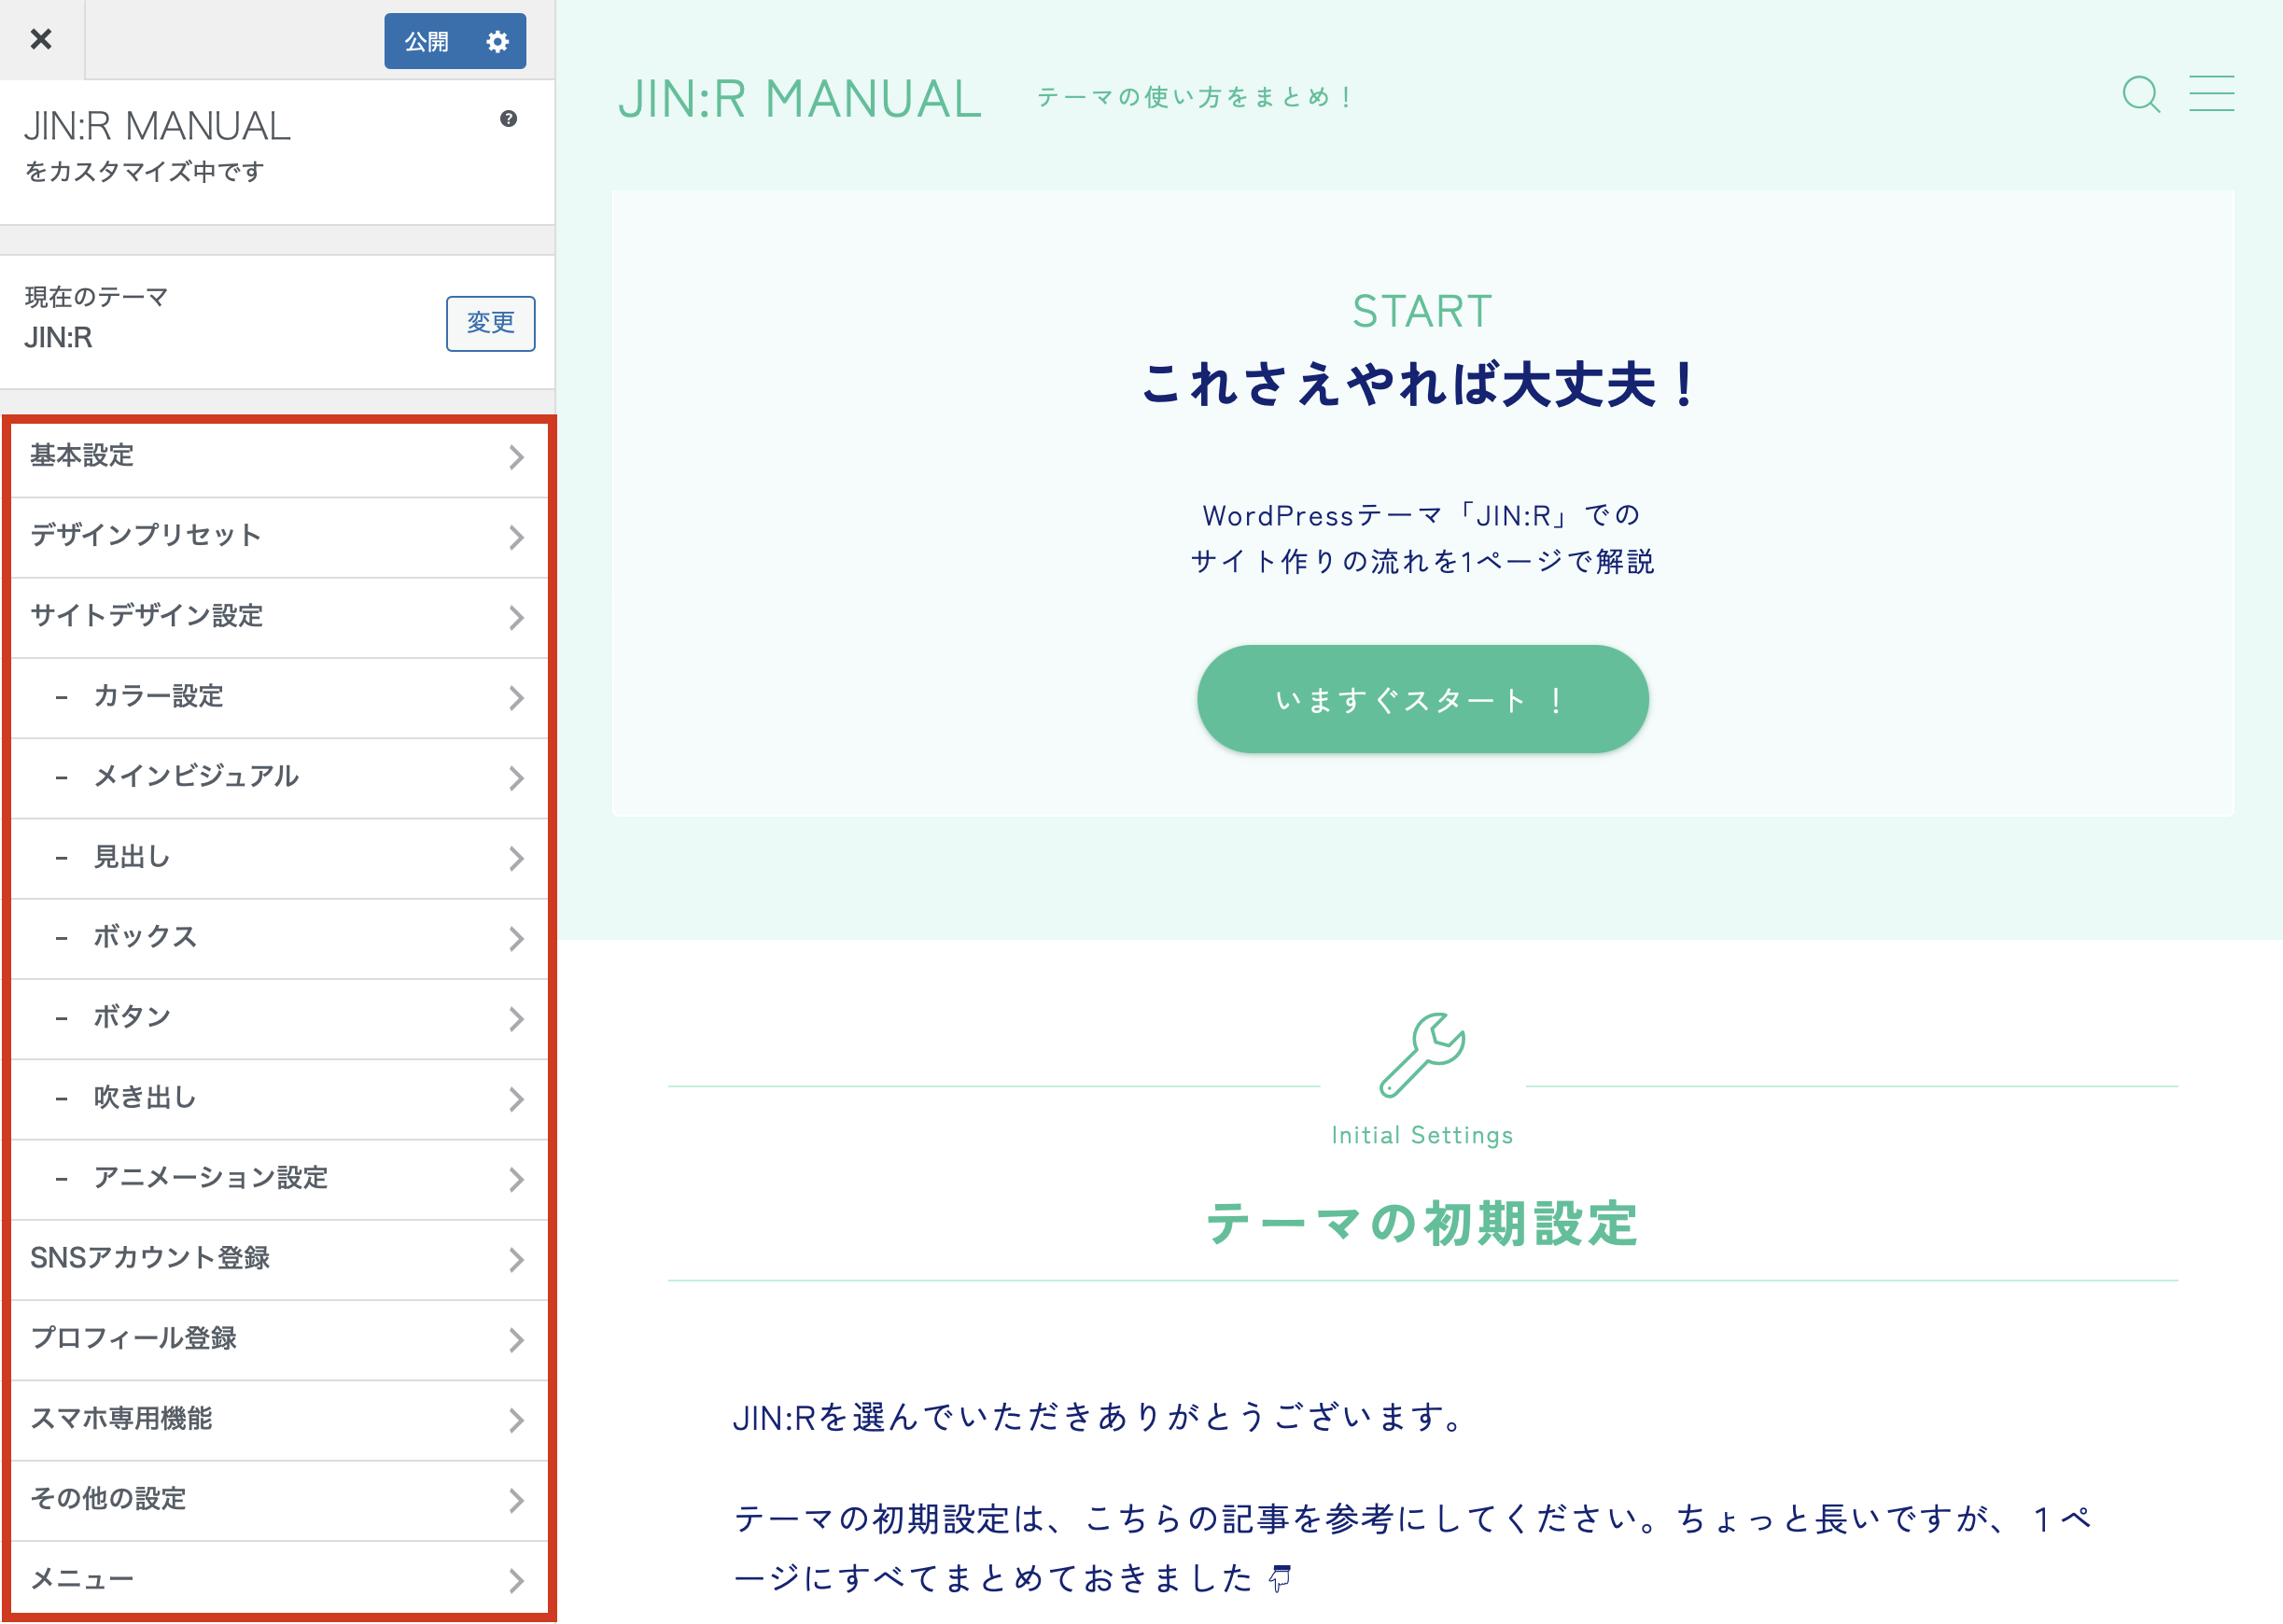The width and height of the screenshot is (2283, 1624).
Task: Click the JIN:R MANUAL panel title
Action: pos(157,126)
